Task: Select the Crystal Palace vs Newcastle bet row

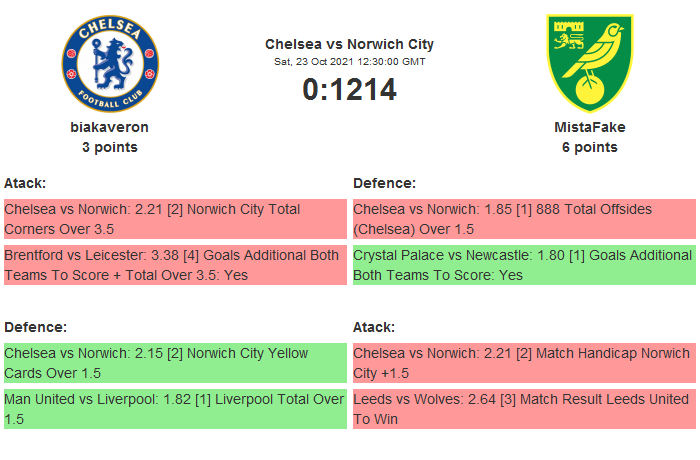Action: [523, 265]
